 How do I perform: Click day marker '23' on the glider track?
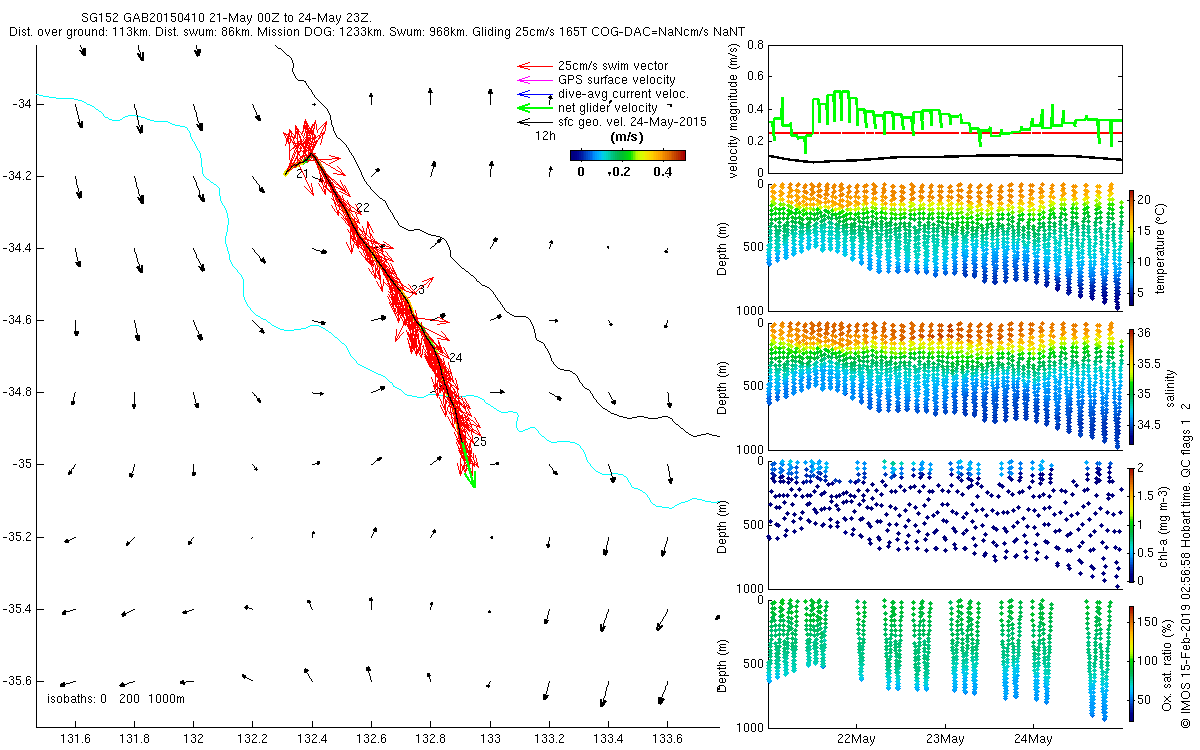point(418,290)
